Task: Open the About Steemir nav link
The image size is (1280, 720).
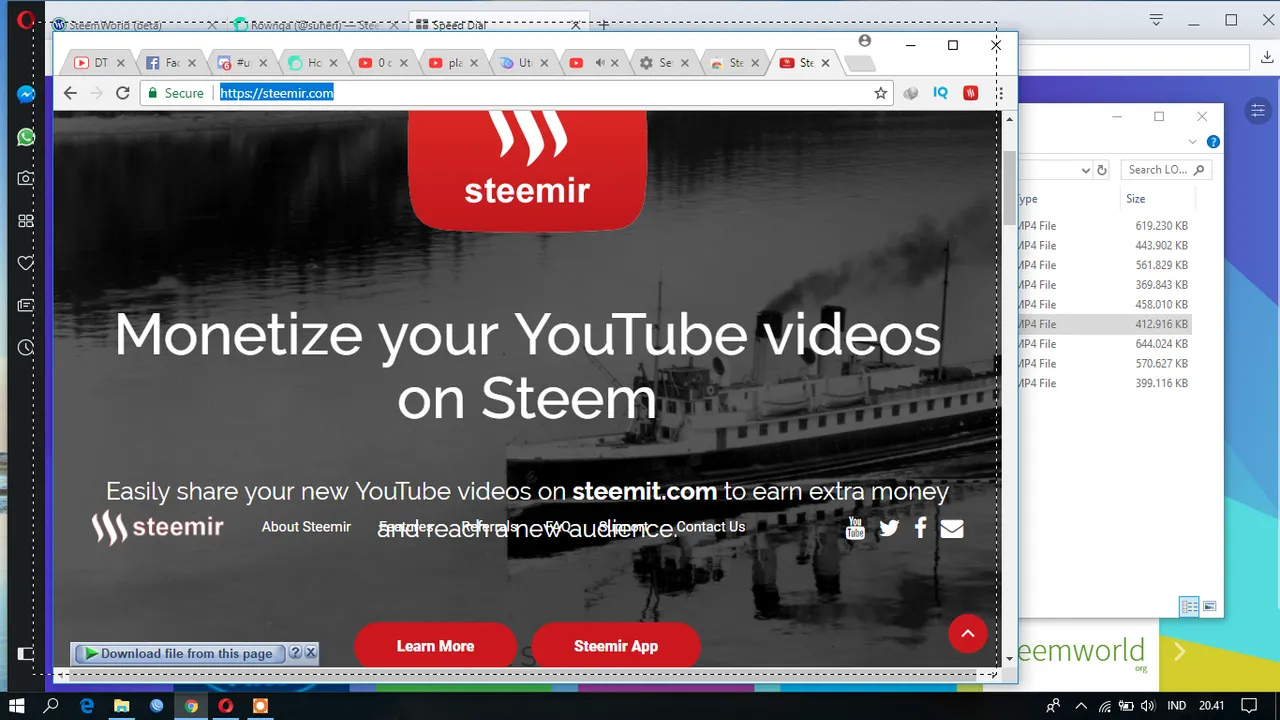Action: pyautogui.click(x=306, y=527)
